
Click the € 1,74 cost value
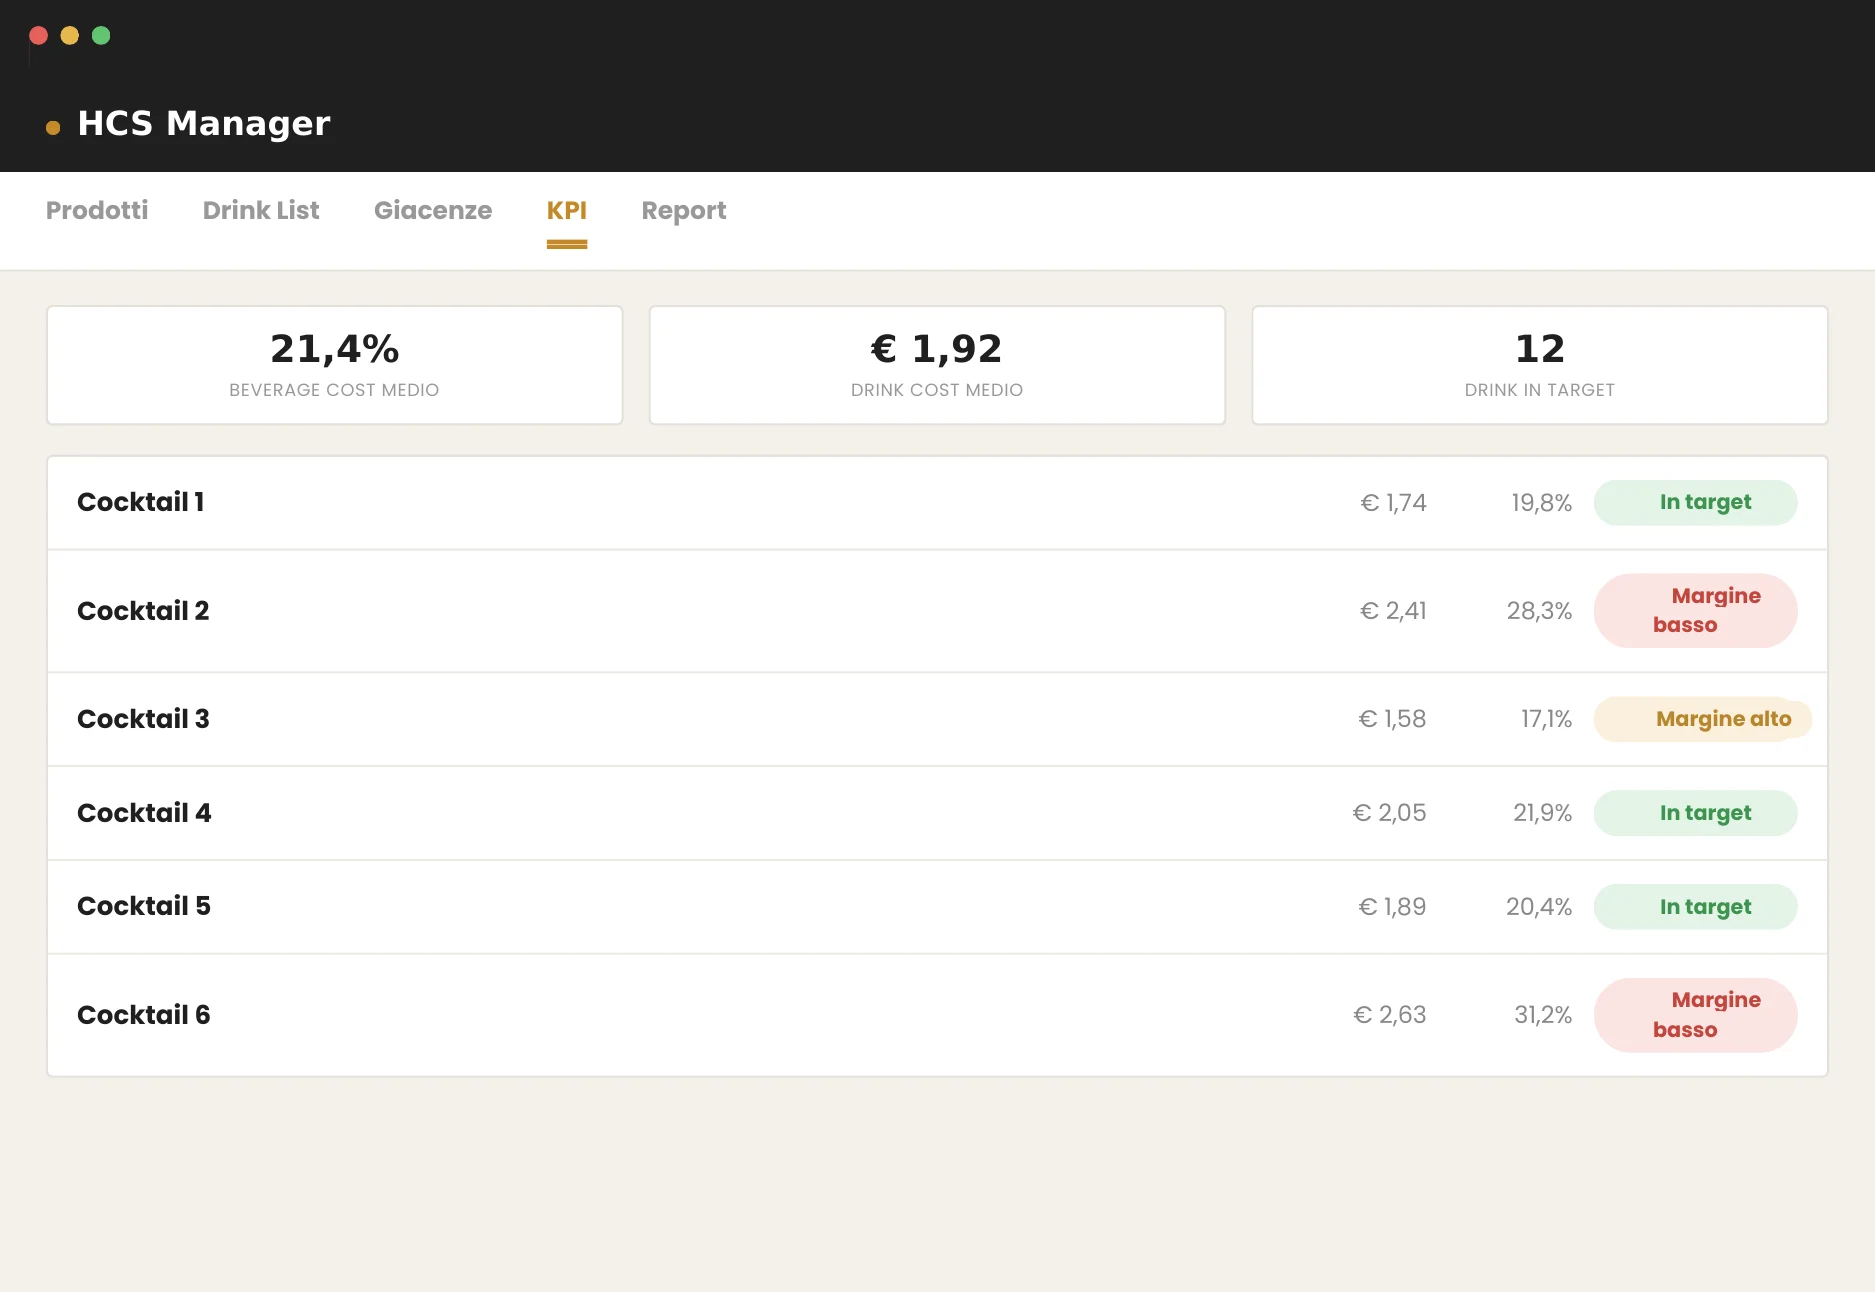(1393, 503)
